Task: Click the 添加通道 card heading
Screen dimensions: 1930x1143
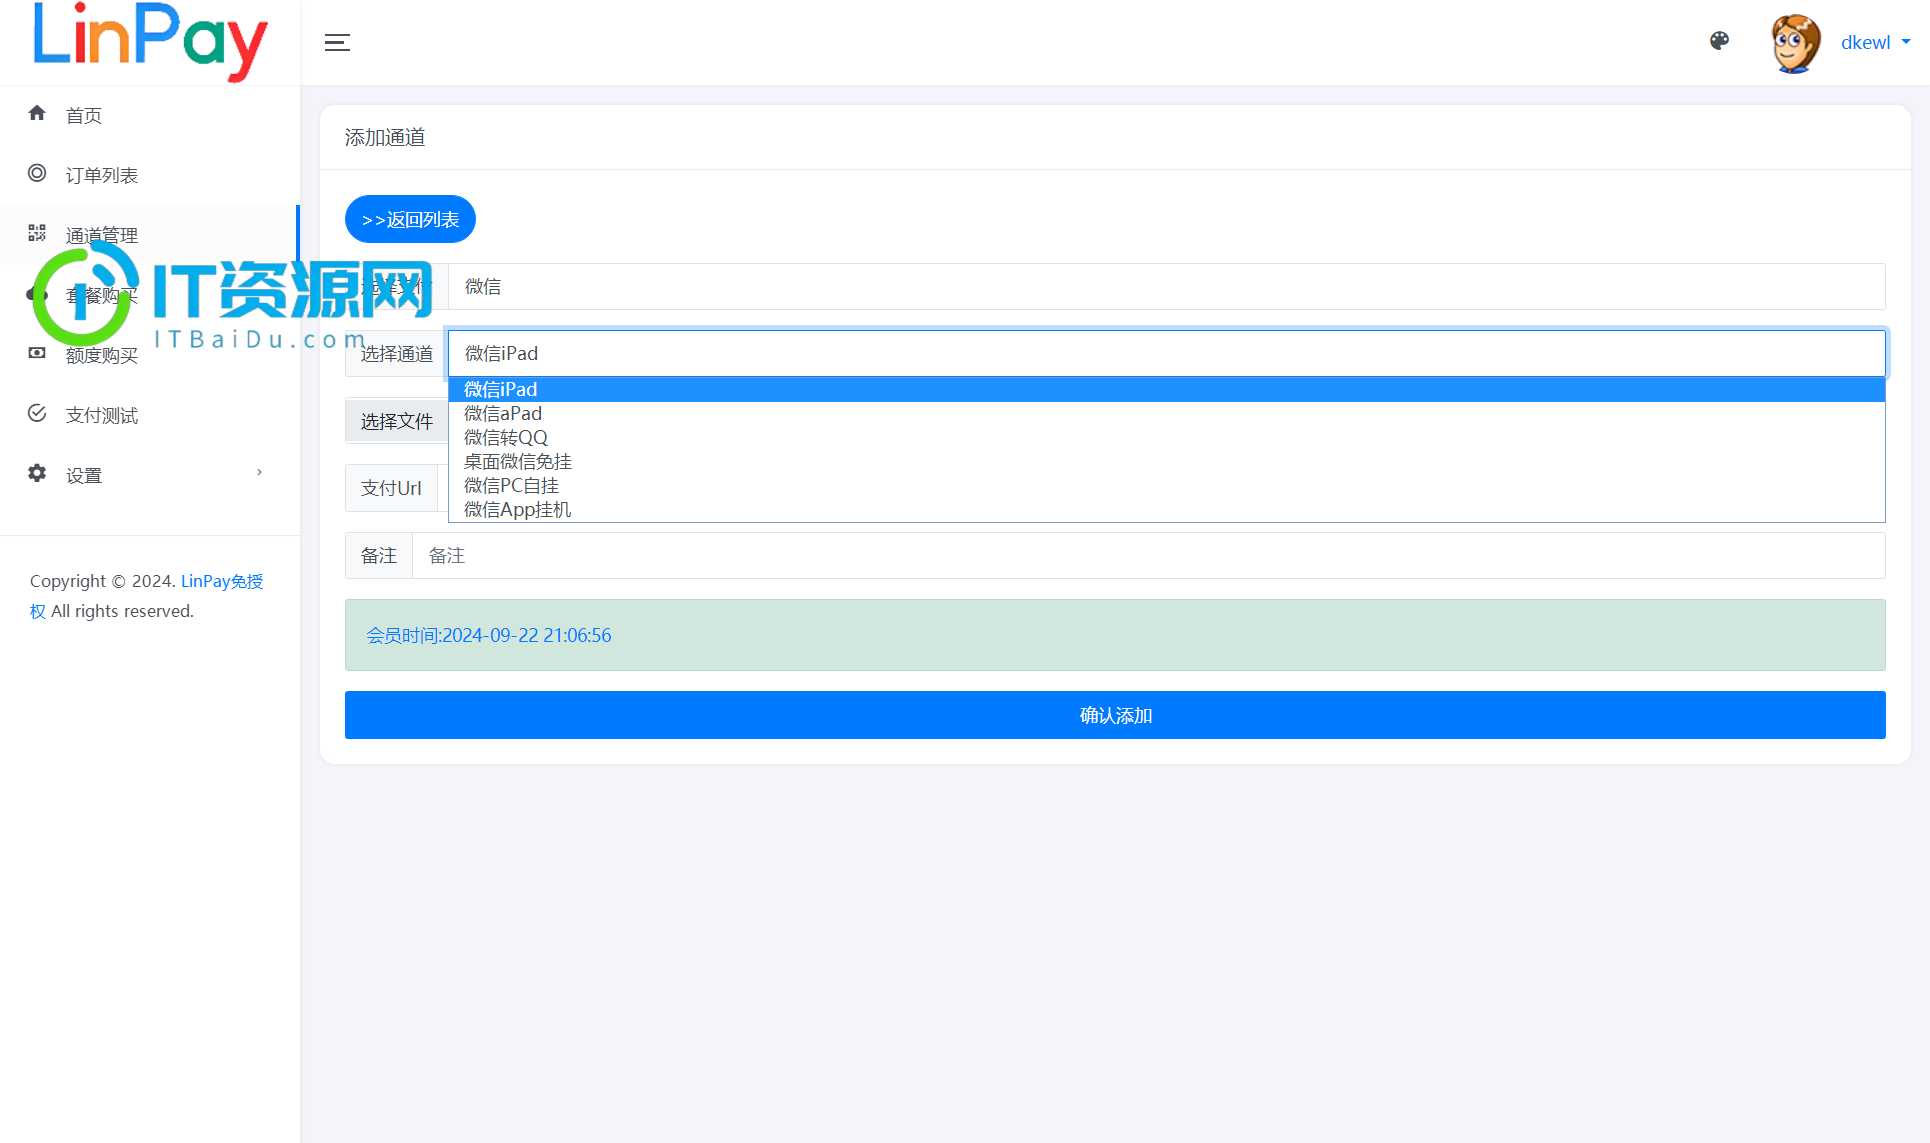Action: point(385,137)
